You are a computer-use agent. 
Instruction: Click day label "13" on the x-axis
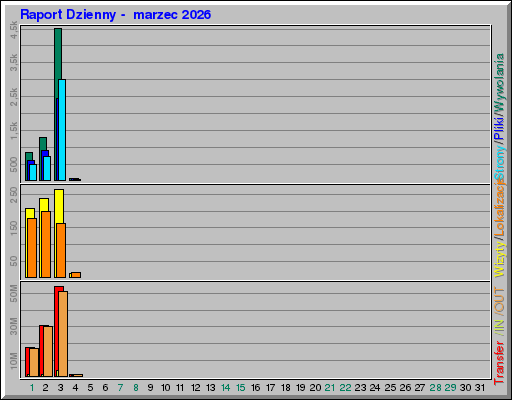pos(211,388)
